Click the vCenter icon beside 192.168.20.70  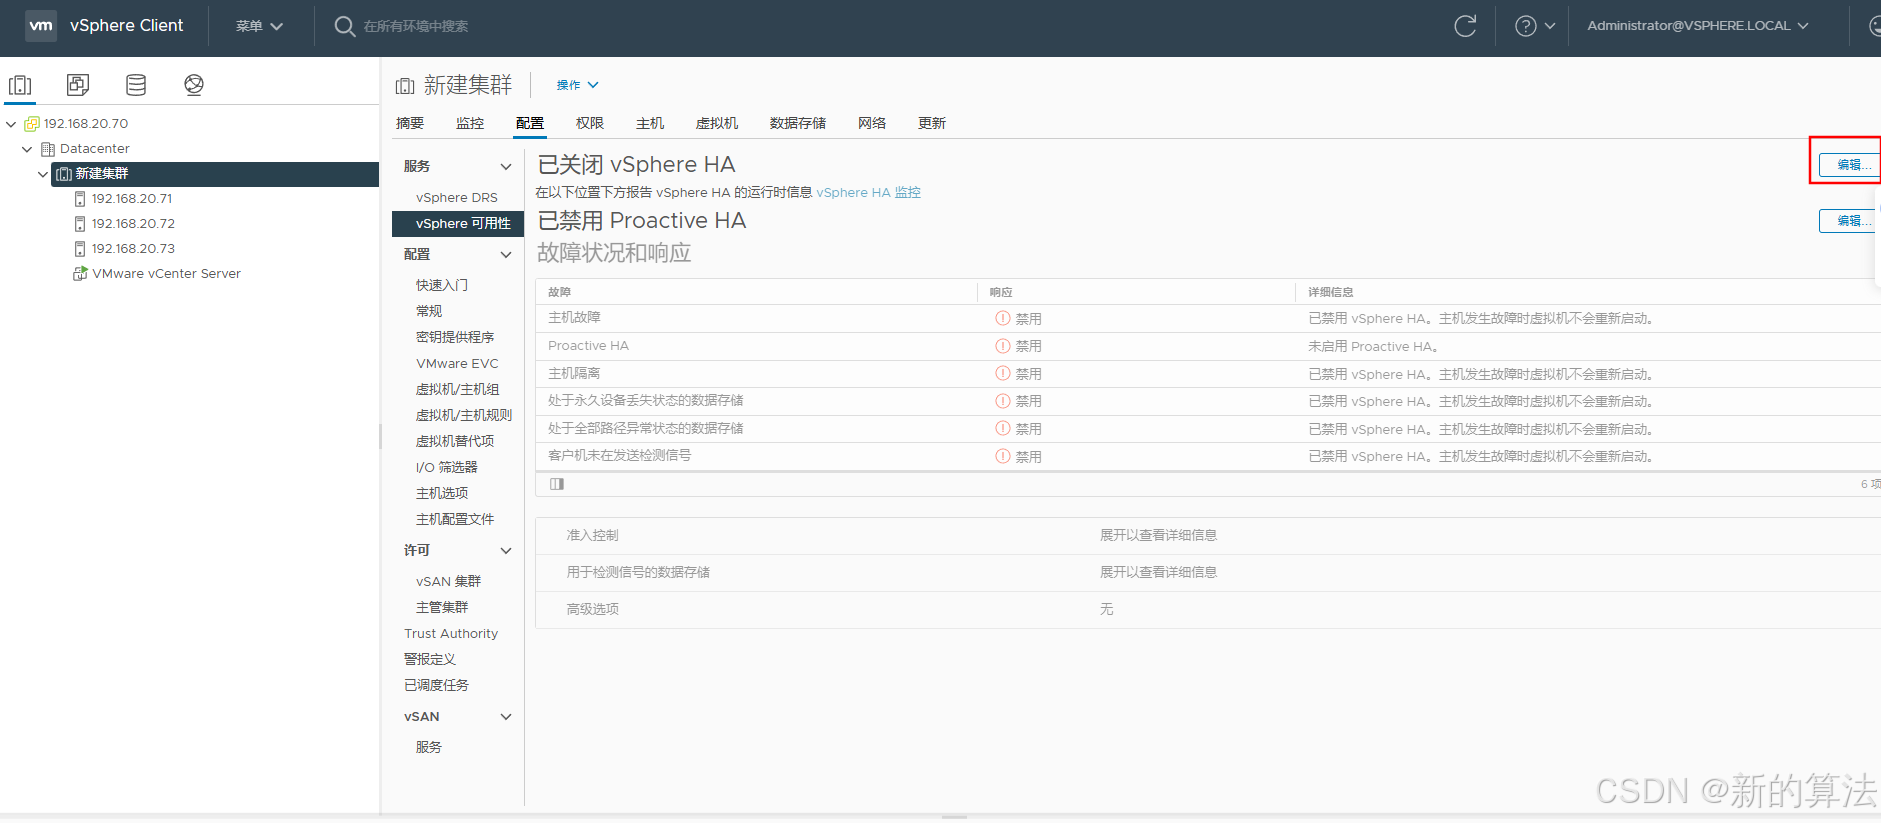point(32,124)
